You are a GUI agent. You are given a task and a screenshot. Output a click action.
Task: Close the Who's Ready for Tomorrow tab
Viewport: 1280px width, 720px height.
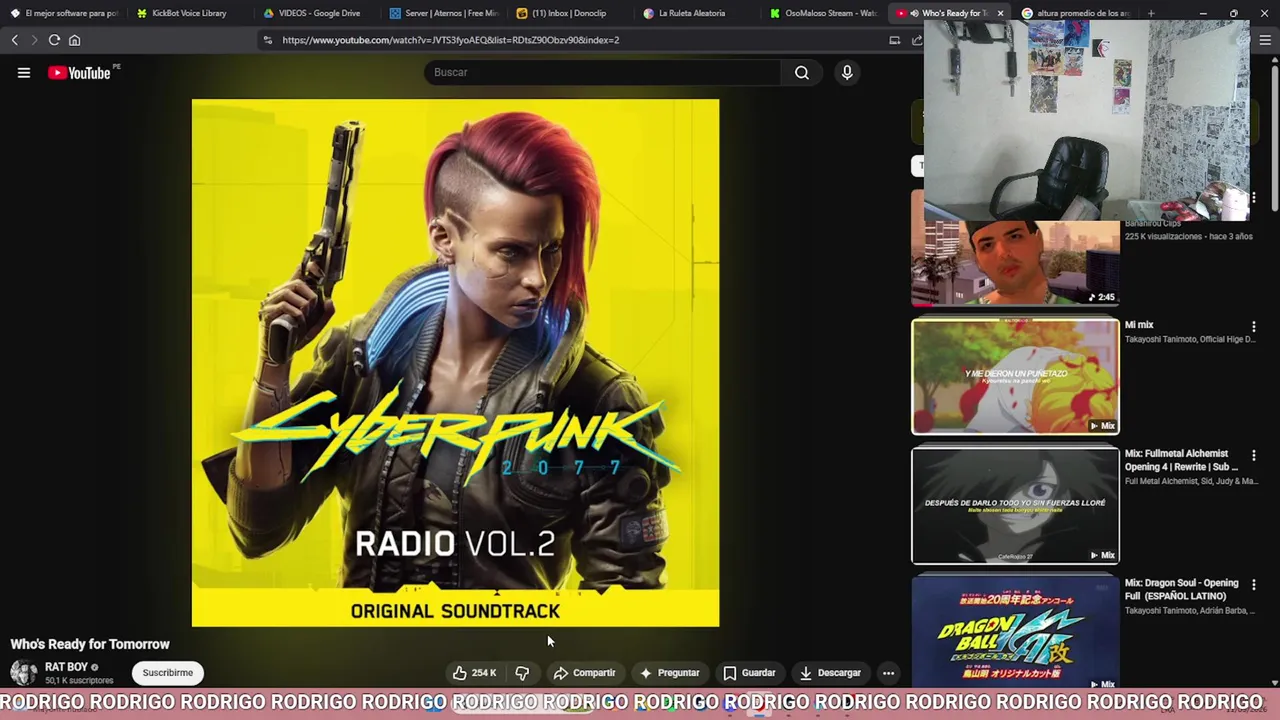pyautogui.click(x=1000, y=13)
